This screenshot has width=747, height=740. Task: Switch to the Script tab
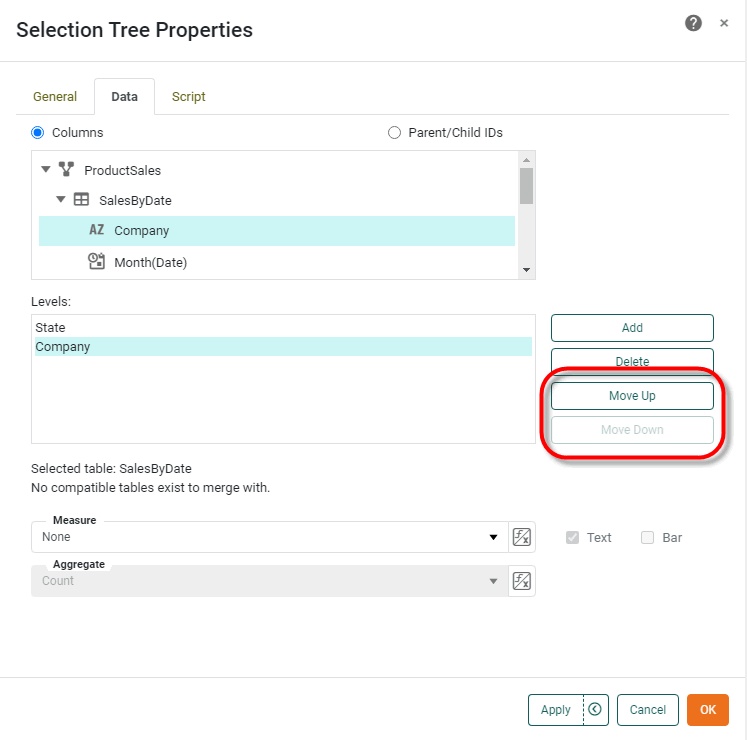point(188,97)
